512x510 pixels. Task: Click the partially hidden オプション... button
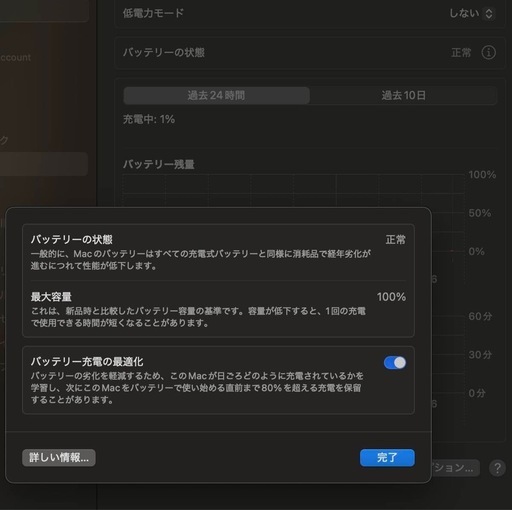[x=456, y=468]
